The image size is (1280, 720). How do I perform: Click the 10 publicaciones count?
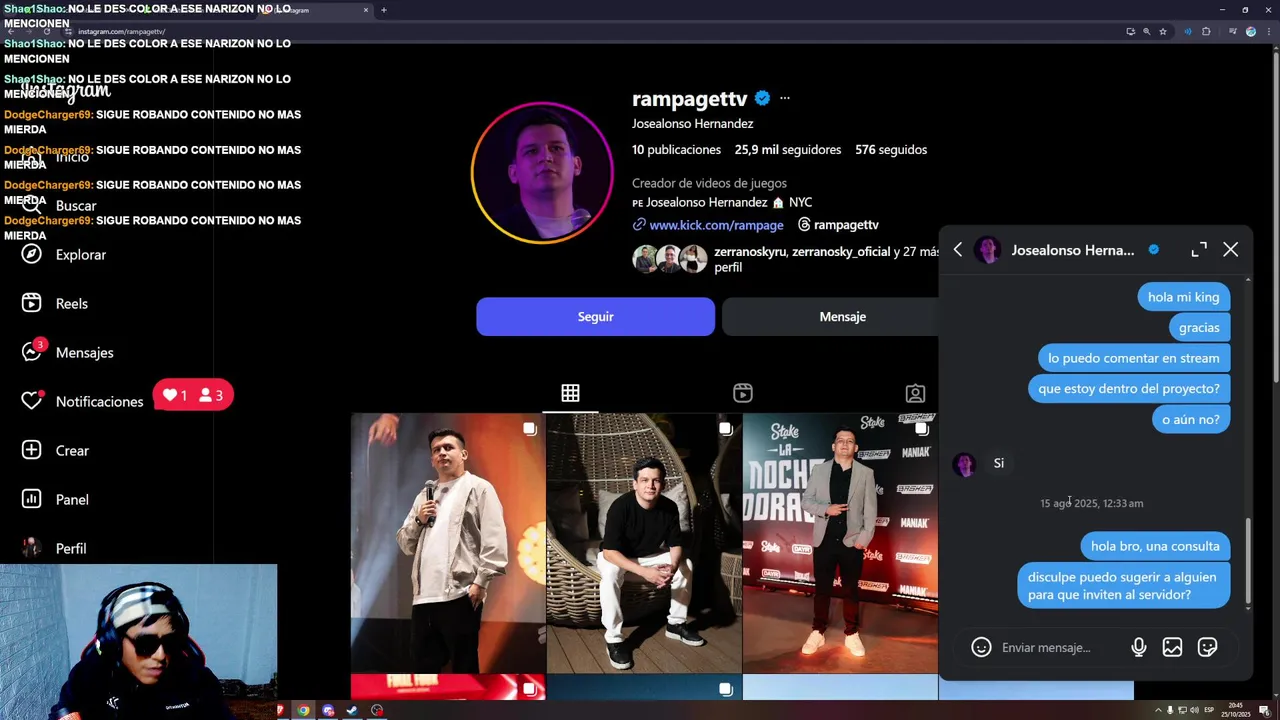tap(676, 149)
